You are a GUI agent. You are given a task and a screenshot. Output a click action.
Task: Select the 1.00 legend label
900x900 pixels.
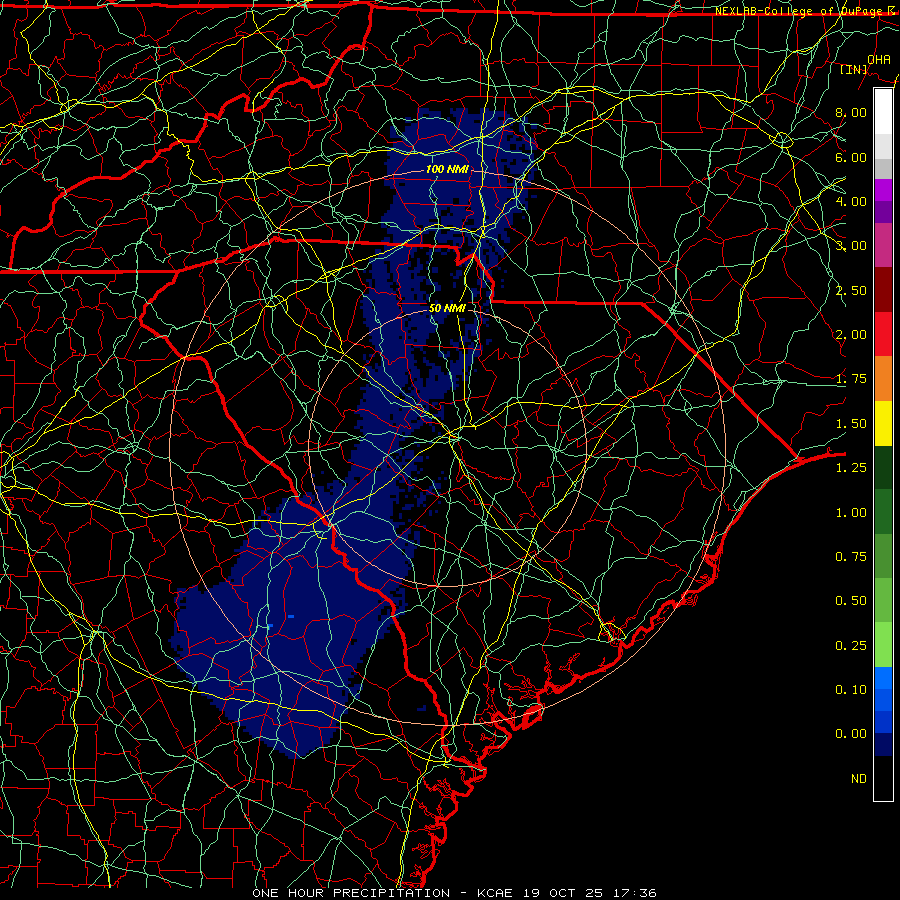point(851,513)
